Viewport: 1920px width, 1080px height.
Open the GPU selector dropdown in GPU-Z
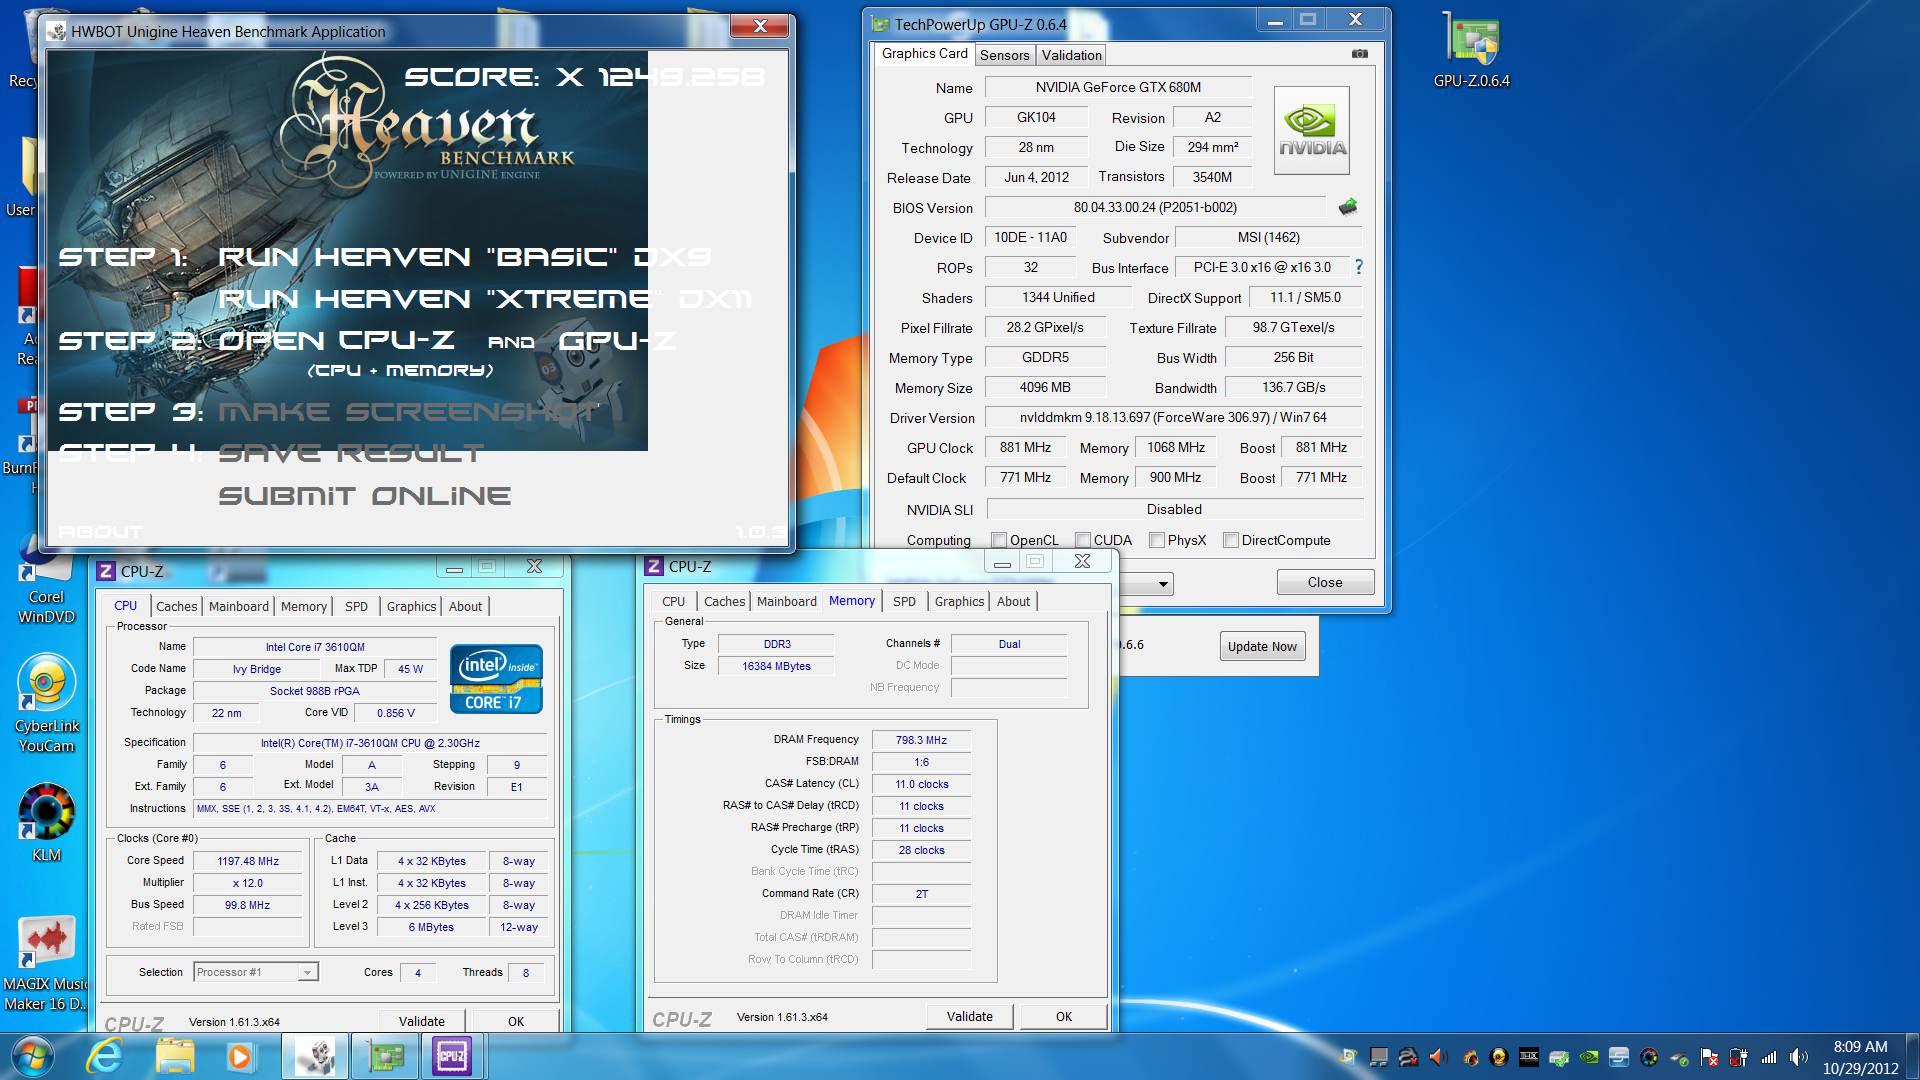pyautogui.click(x=1145, y=583)
